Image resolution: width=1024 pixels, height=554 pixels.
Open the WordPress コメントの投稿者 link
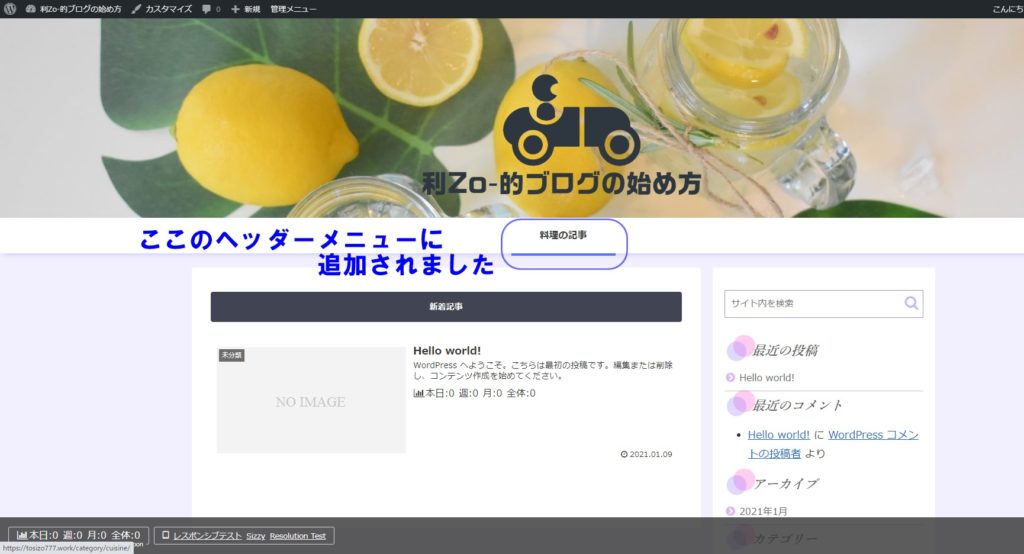(832, 444)
